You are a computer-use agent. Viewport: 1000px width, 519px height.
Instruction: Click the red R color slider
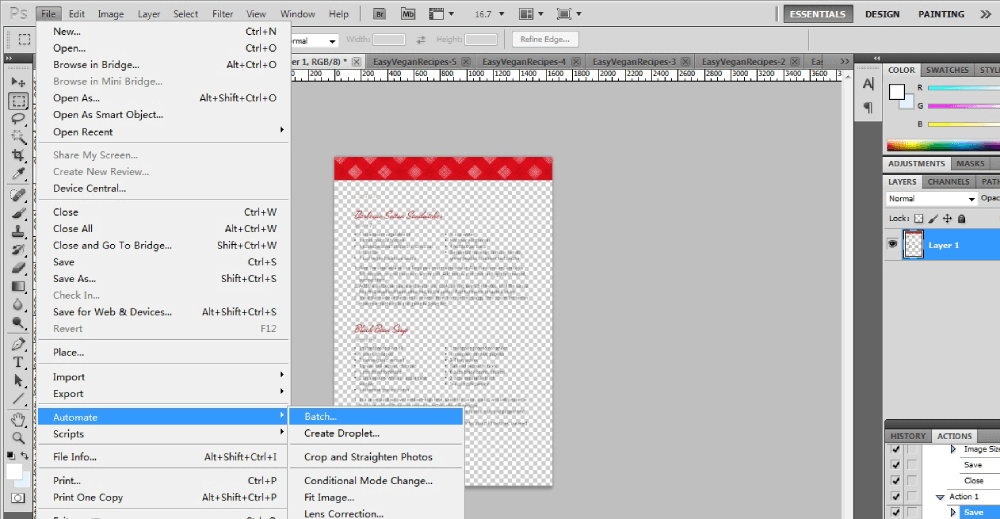click(x=960, y=88)
